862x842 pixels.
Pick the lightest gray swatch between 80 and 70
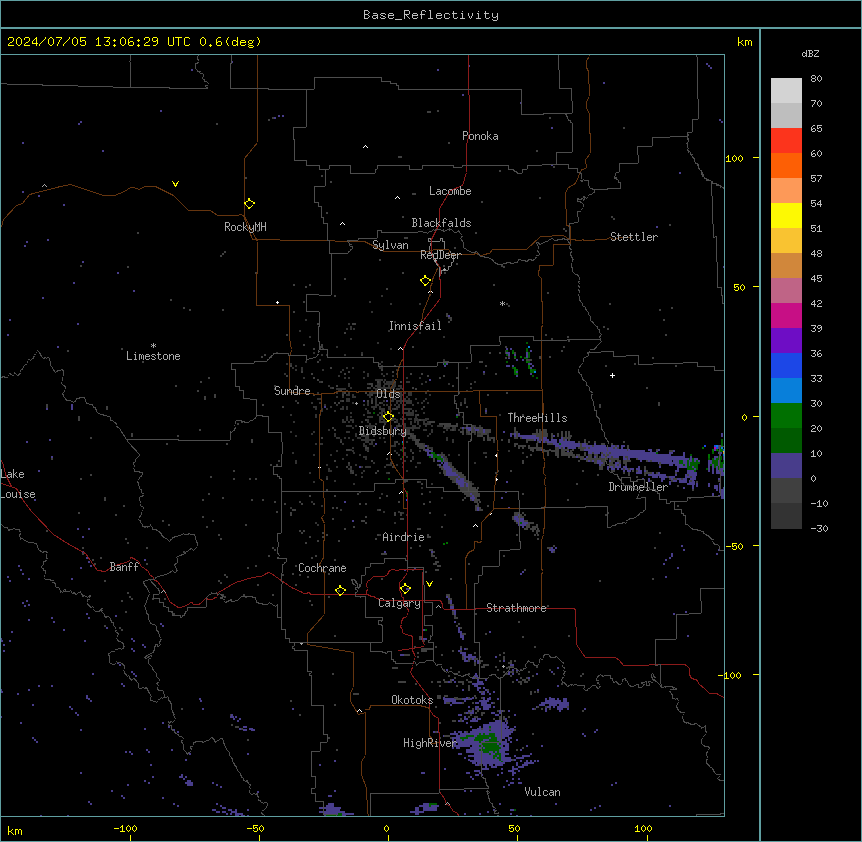(786, 91)
